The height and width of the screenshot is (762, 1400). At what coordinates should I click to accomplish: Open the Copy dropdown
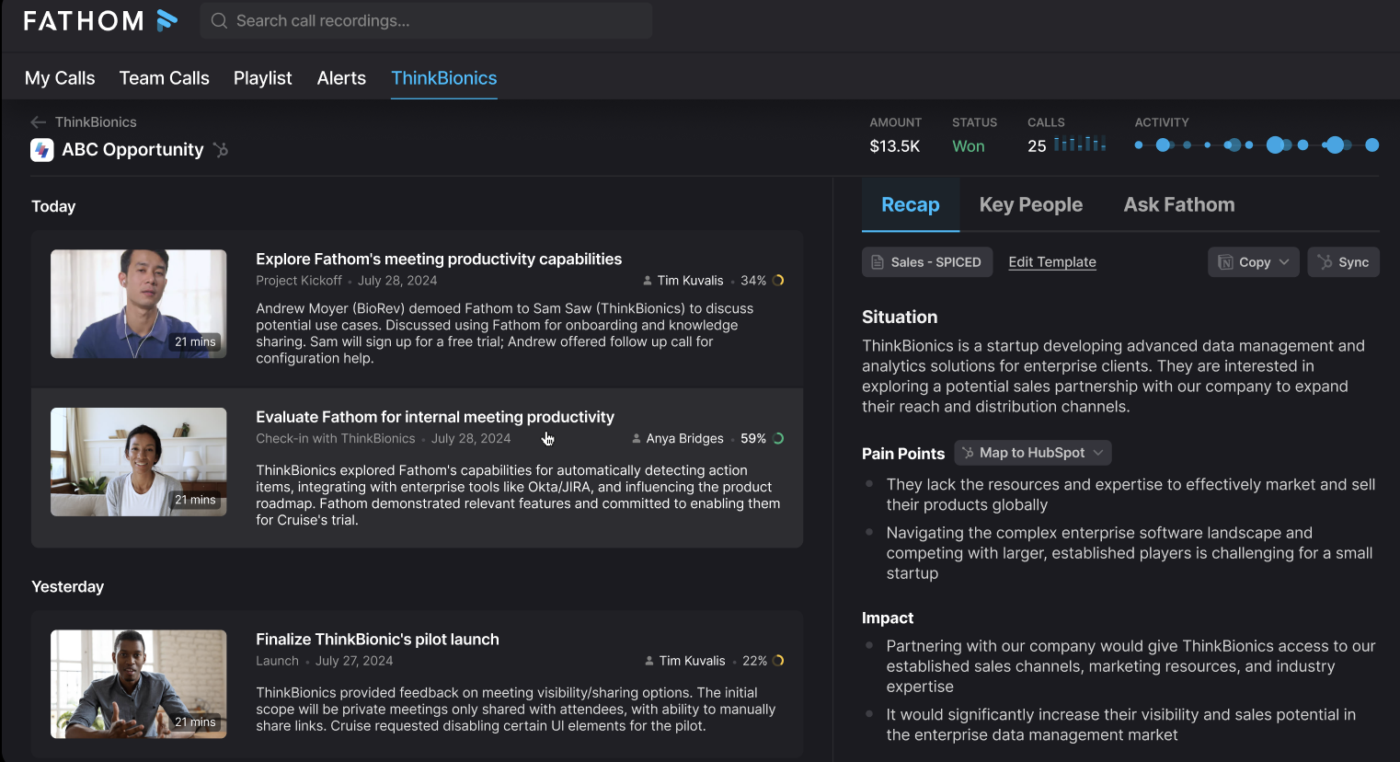(1254, 262)
